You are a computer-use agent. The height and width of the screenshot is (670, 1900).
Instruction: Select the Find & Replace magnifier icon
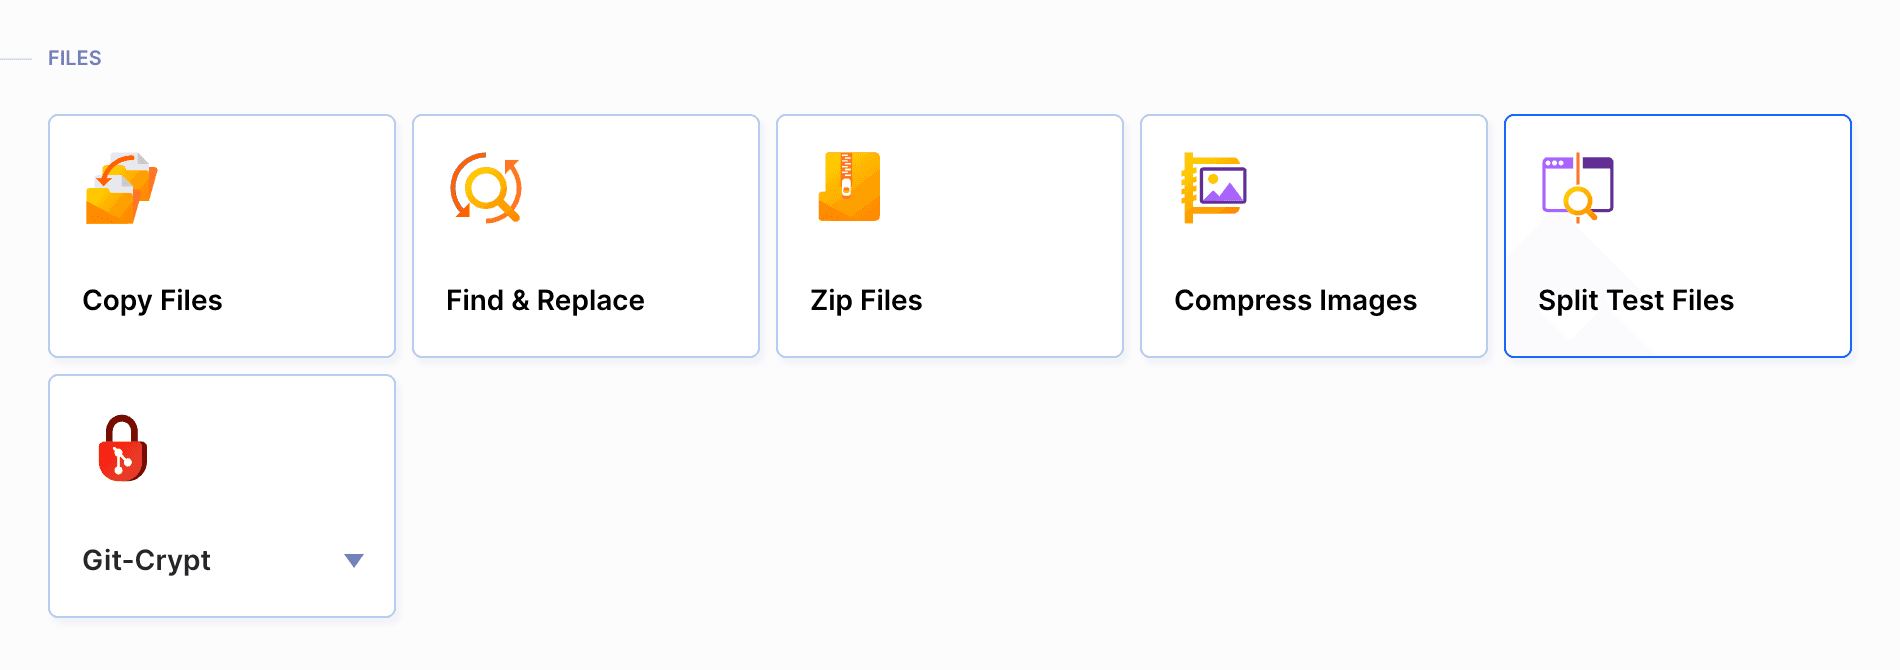pyautogui.click(x=484, y=187)
